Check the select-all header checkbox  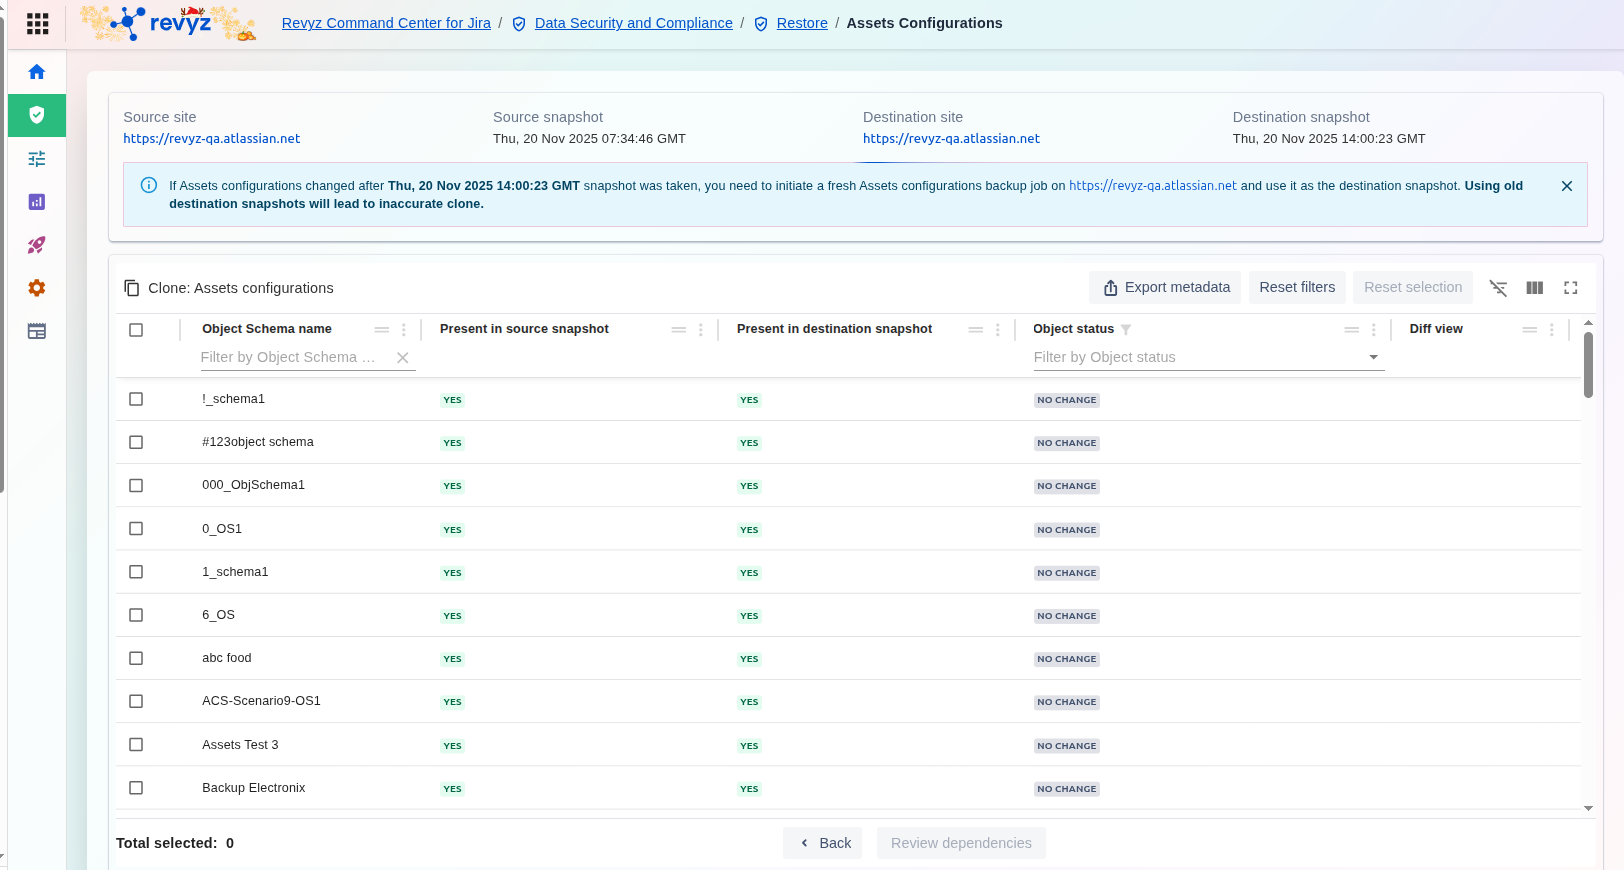[136, 330]
